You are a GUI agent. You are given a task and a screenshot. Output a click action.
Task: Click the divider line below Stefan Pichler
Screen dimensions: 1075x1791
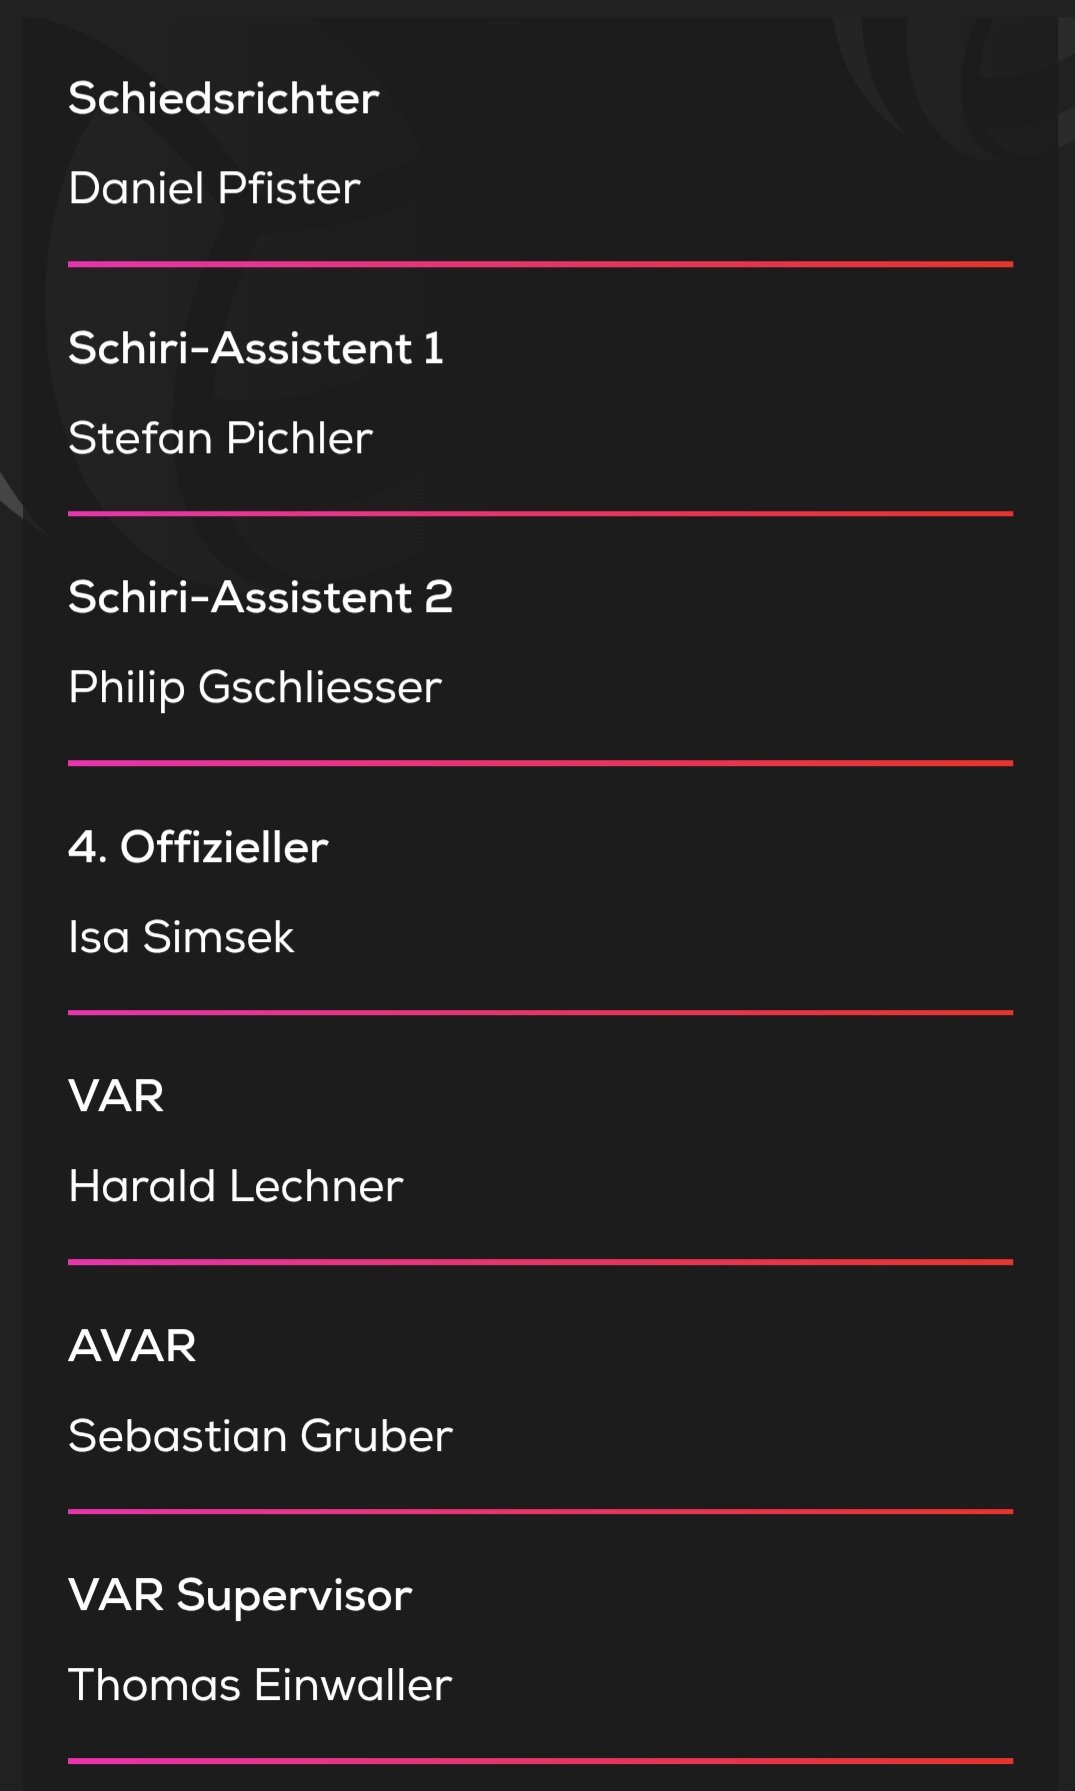pos(540,514)
